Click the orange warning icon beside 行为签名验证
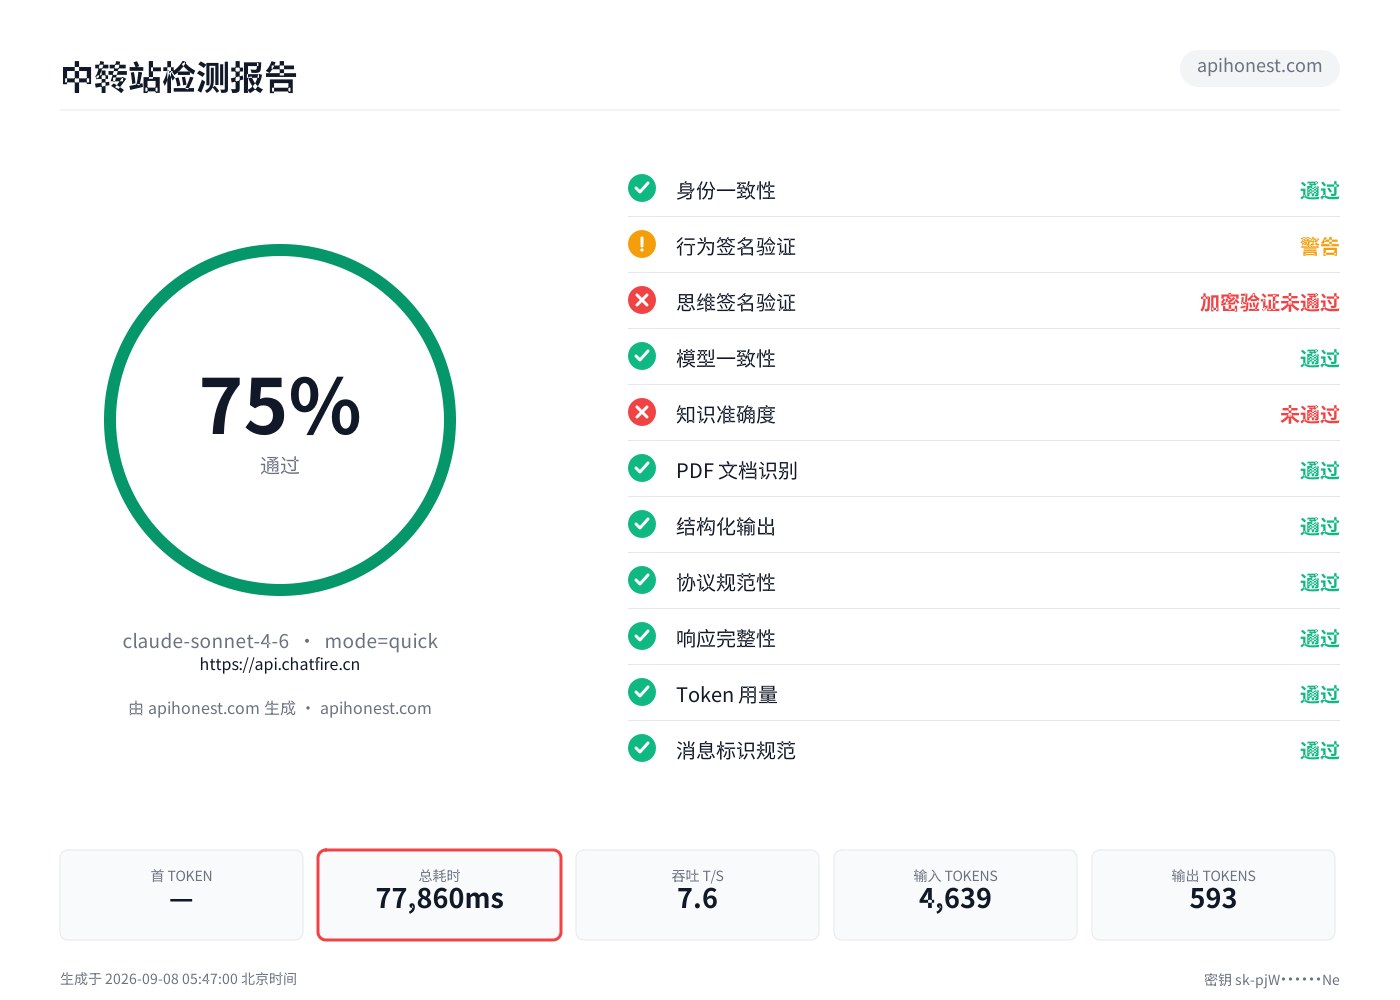Viewport: 1400px width, 1000px height. [x=642, y=244]
